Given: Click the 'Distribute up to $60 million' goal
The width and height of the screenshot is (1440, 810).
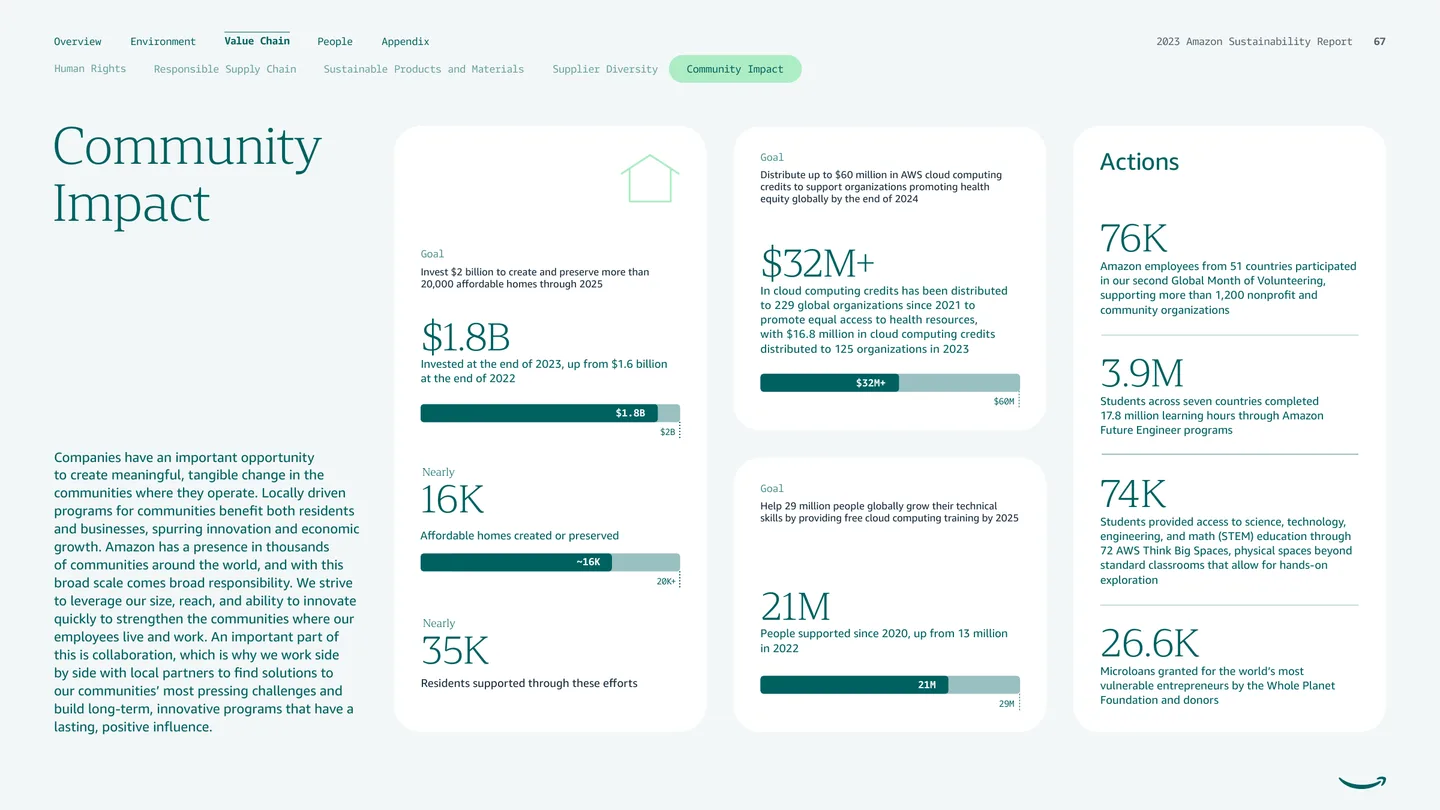Looking at the screenshot, I should tap(881, 187).
